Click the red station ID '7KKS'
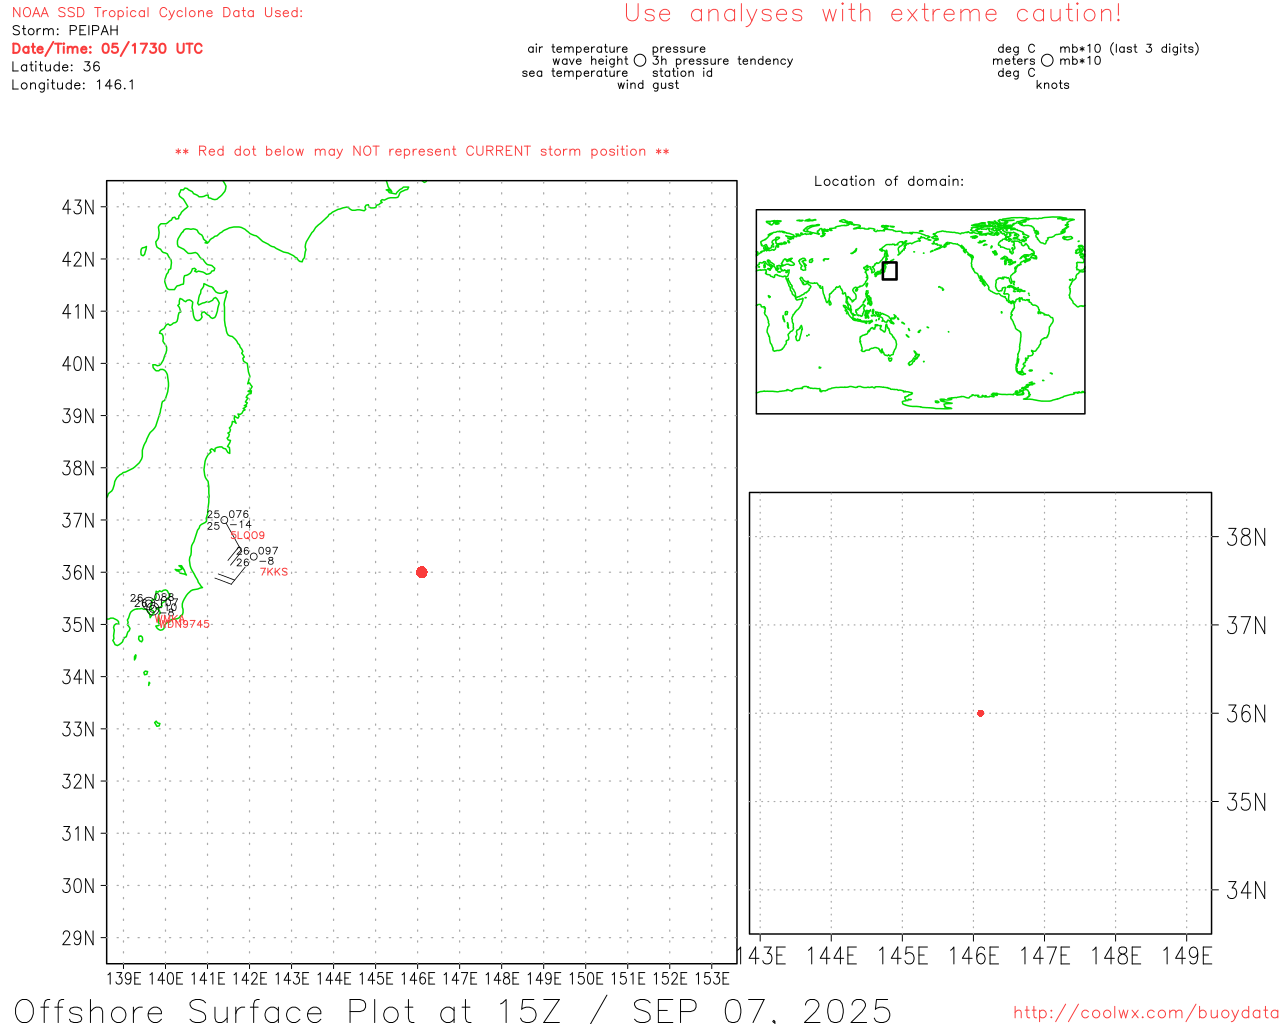Viewport: 1280px width, 1024px height. (274, 572)
